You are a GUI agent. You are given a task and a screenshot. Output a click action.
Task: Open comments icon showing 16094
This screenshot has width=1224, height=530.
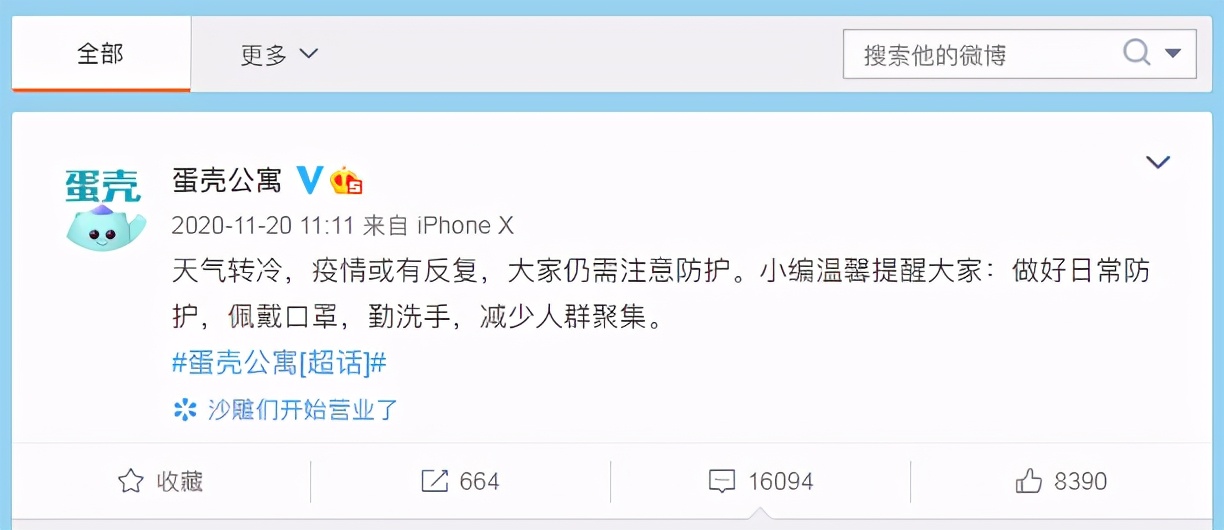tap(722, 482)
